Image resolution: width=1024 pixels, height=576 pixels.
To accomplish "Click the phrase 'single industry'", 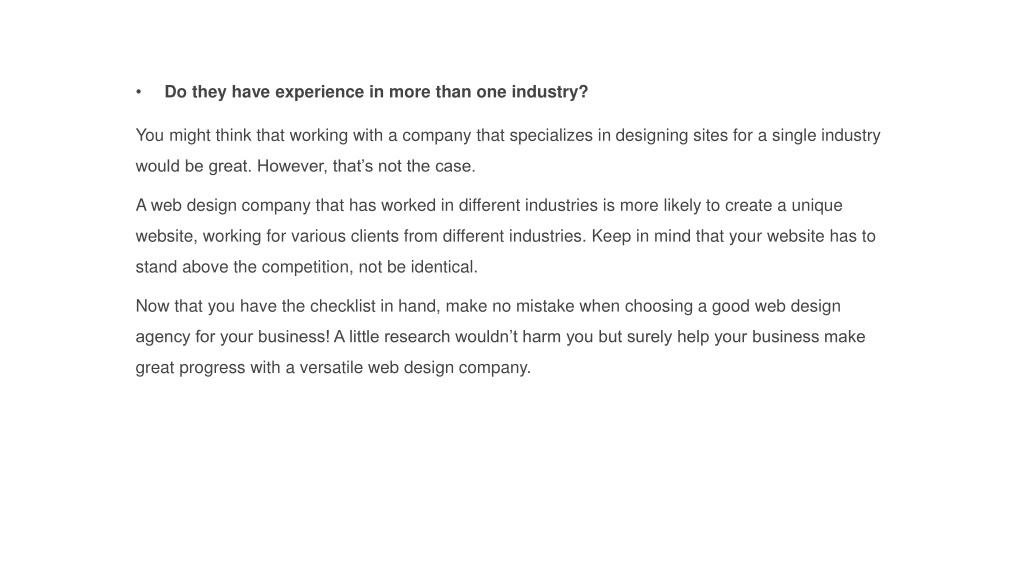I will coord(826,135).
